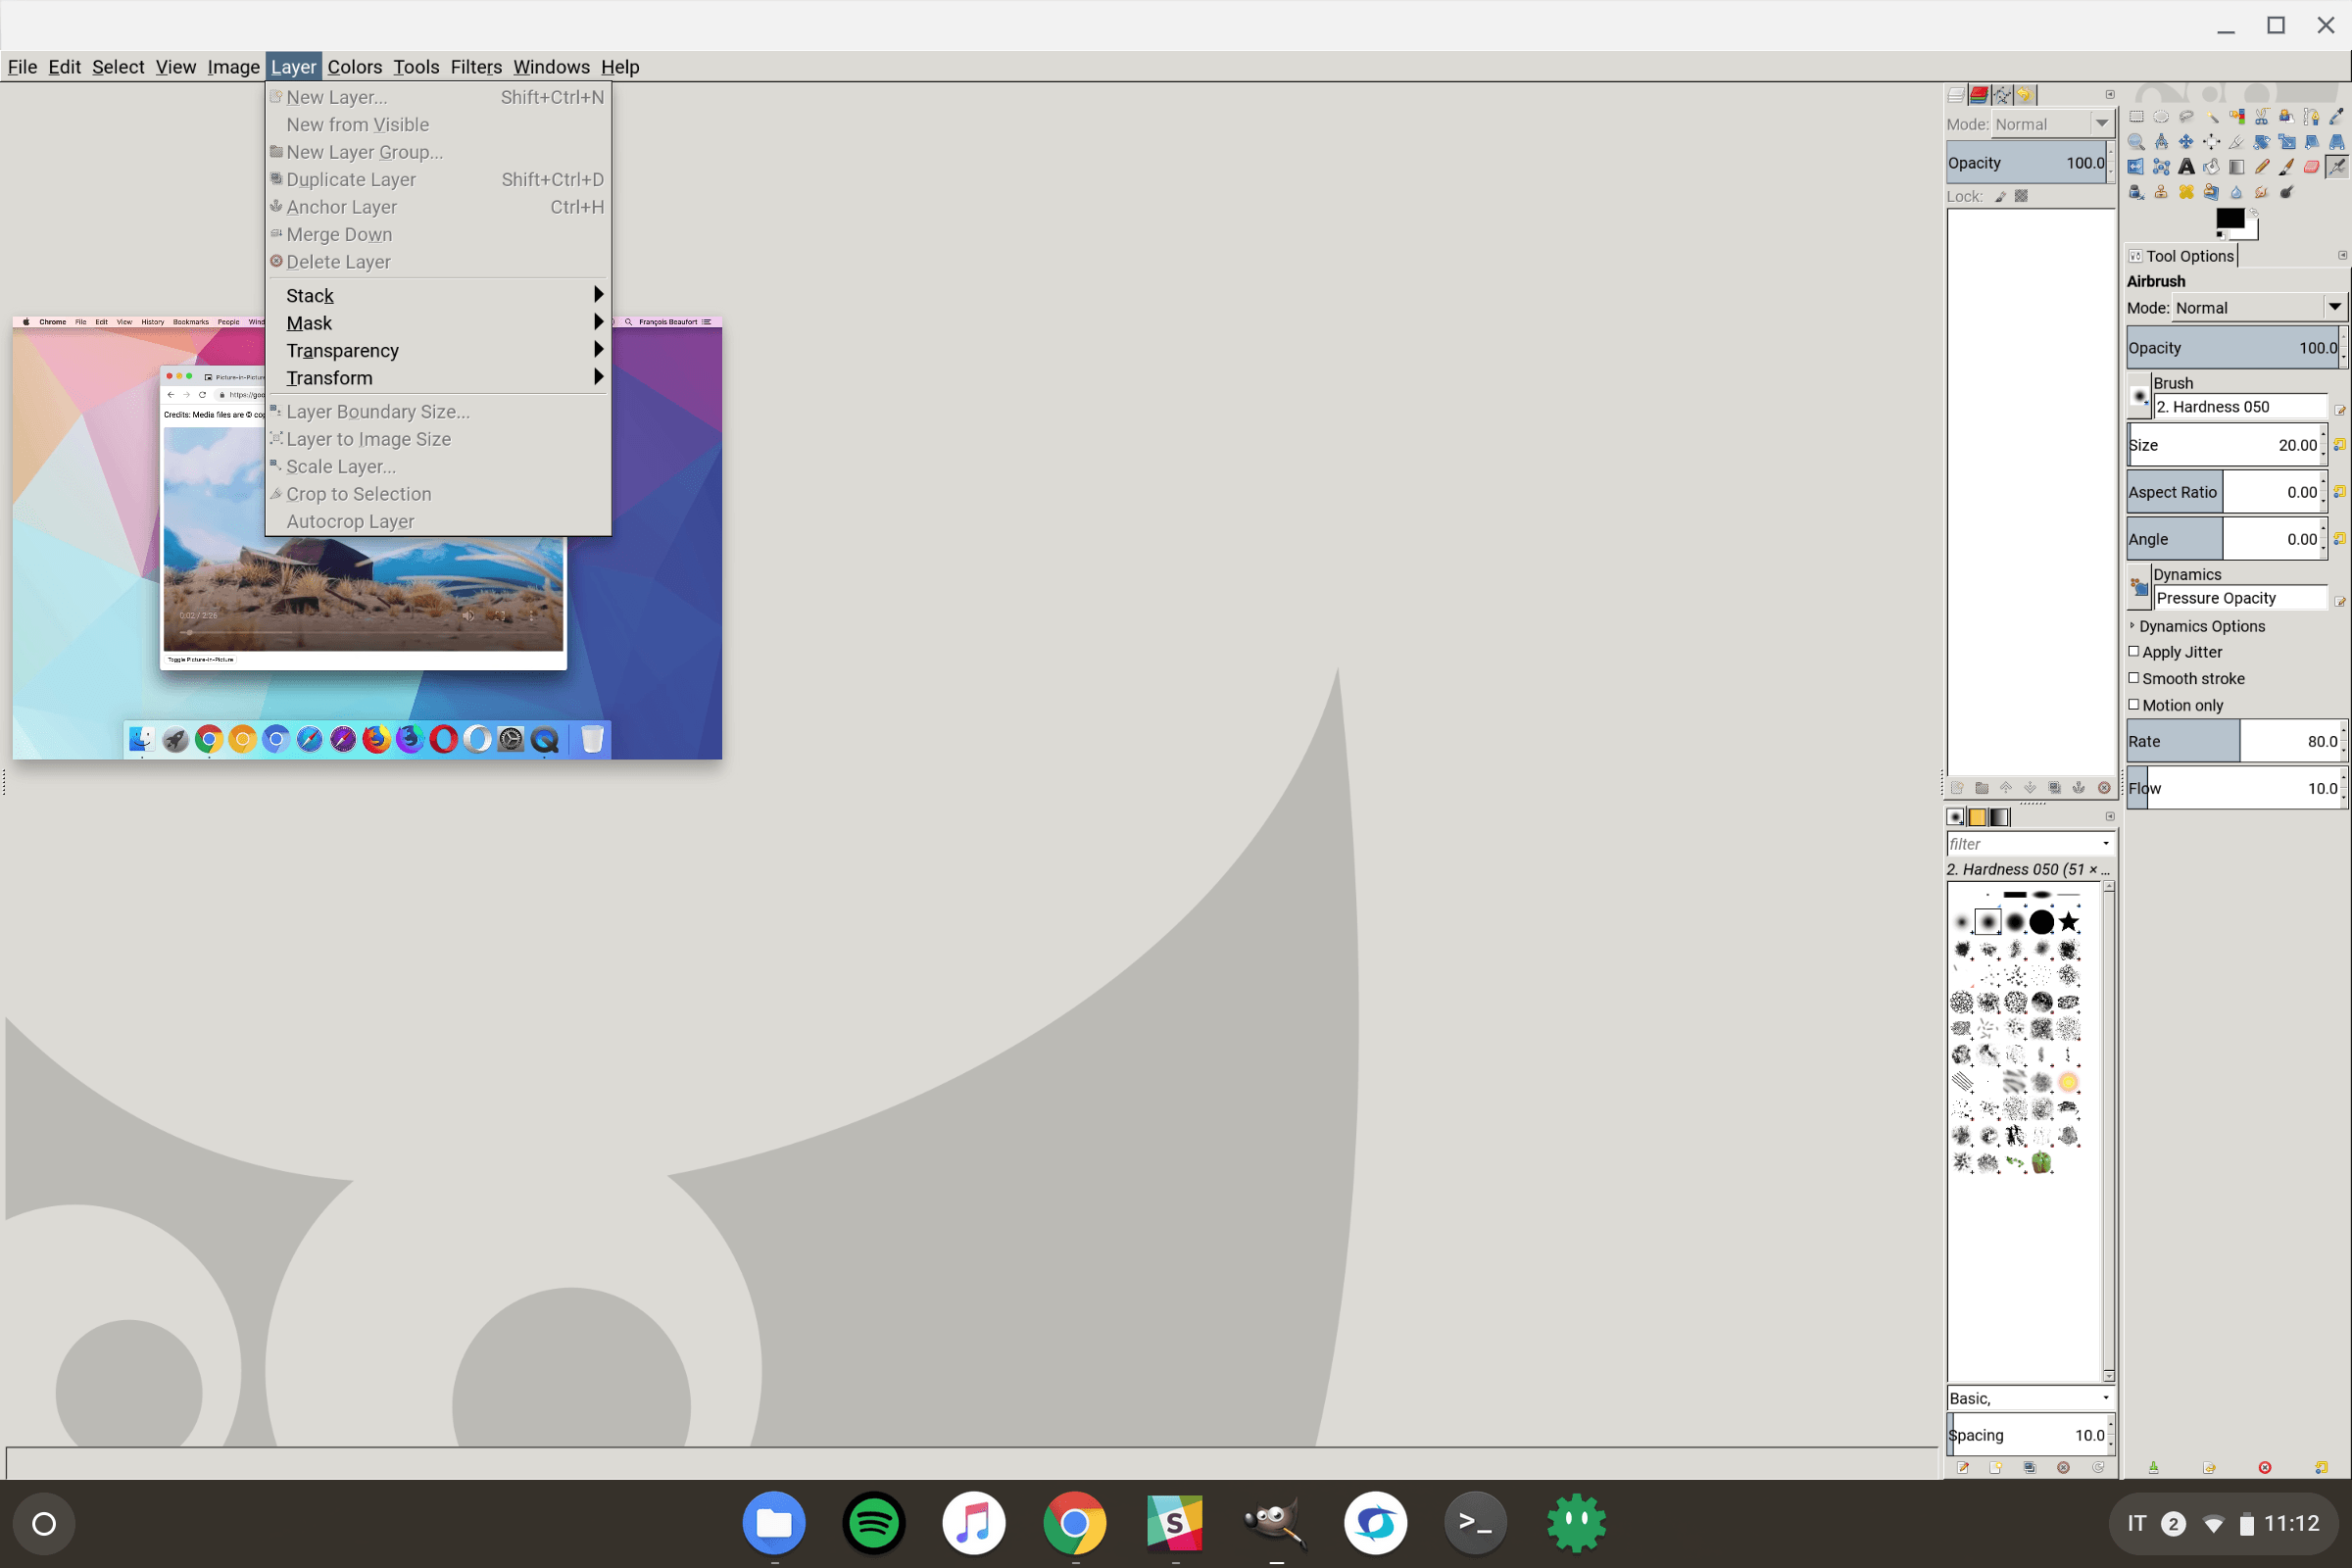This screenshot has width=2352, height=1568.
Task: Open the Pressure Opacity dynamics editor
Action: (2341, 601)
